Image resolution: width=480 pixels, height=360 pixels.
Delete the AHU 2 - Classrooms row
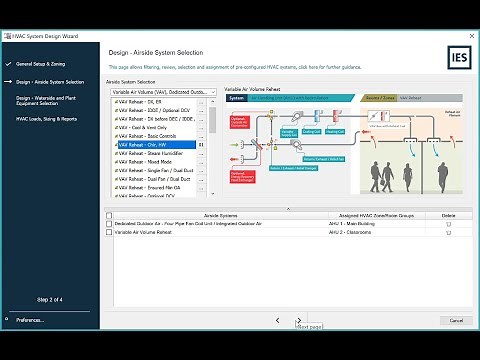point(448,232)
